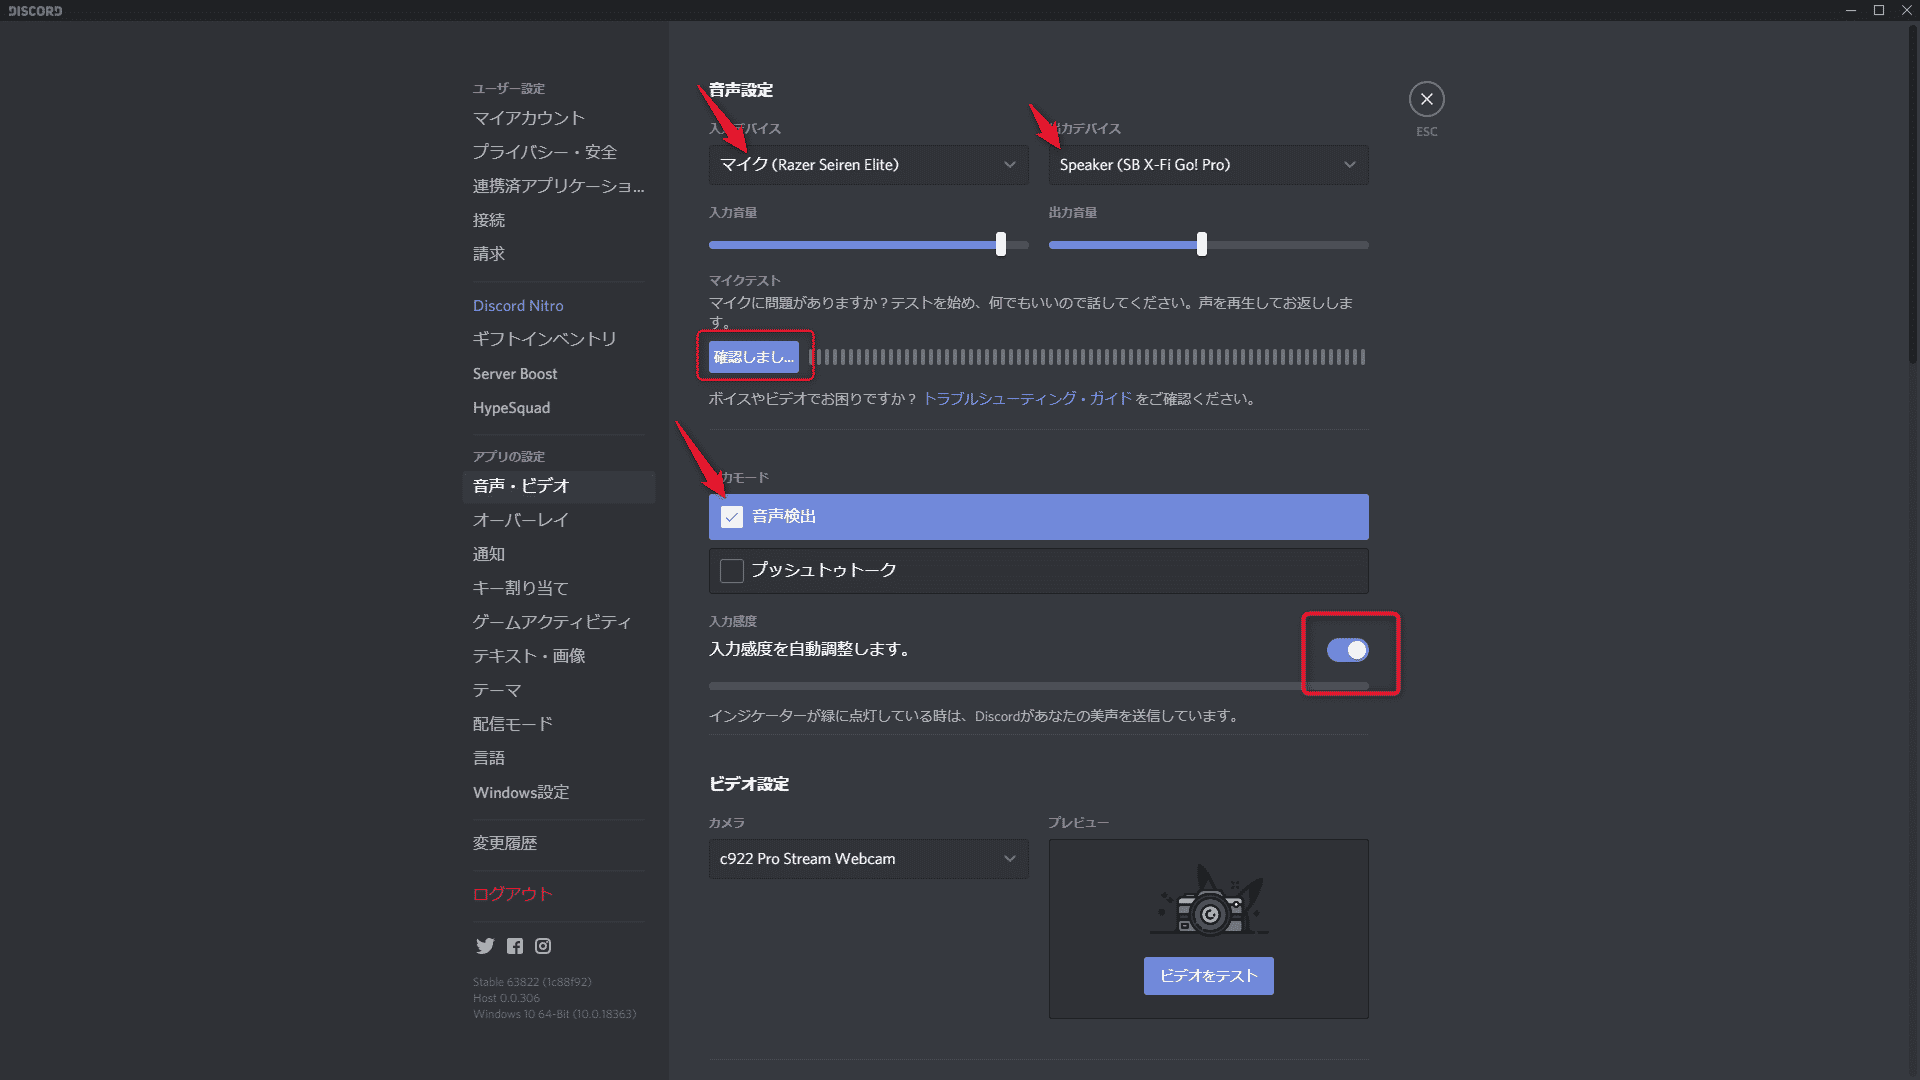
Task: Click the 入力音量 slider handle
Action: coord(1001,244)
